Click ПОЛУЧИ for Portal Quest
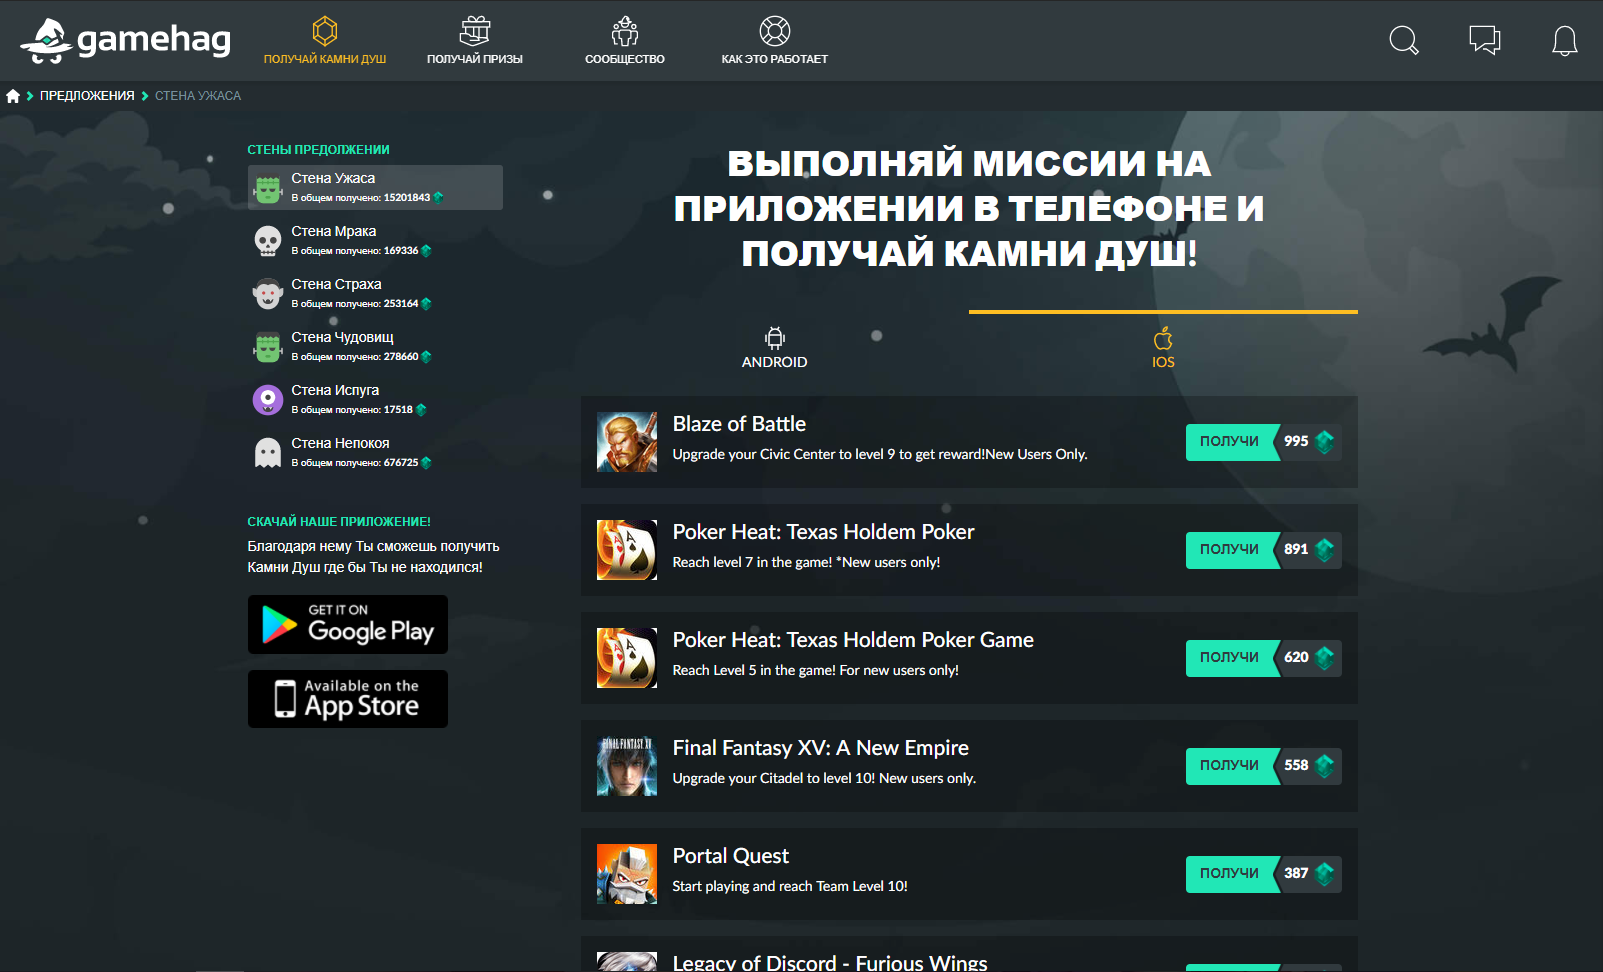1603x972 pixels. pyautogui.click(x=1230, y=874)
